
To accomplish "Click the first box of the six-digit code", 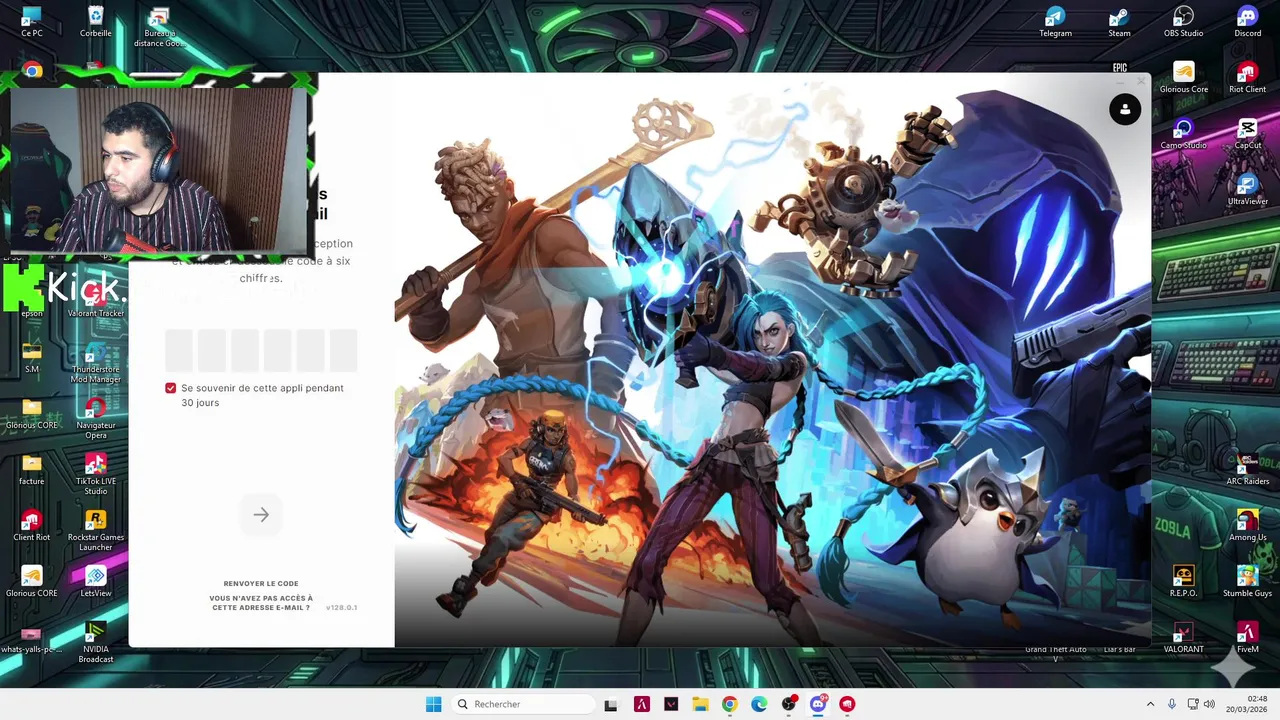I will [179, 351].
